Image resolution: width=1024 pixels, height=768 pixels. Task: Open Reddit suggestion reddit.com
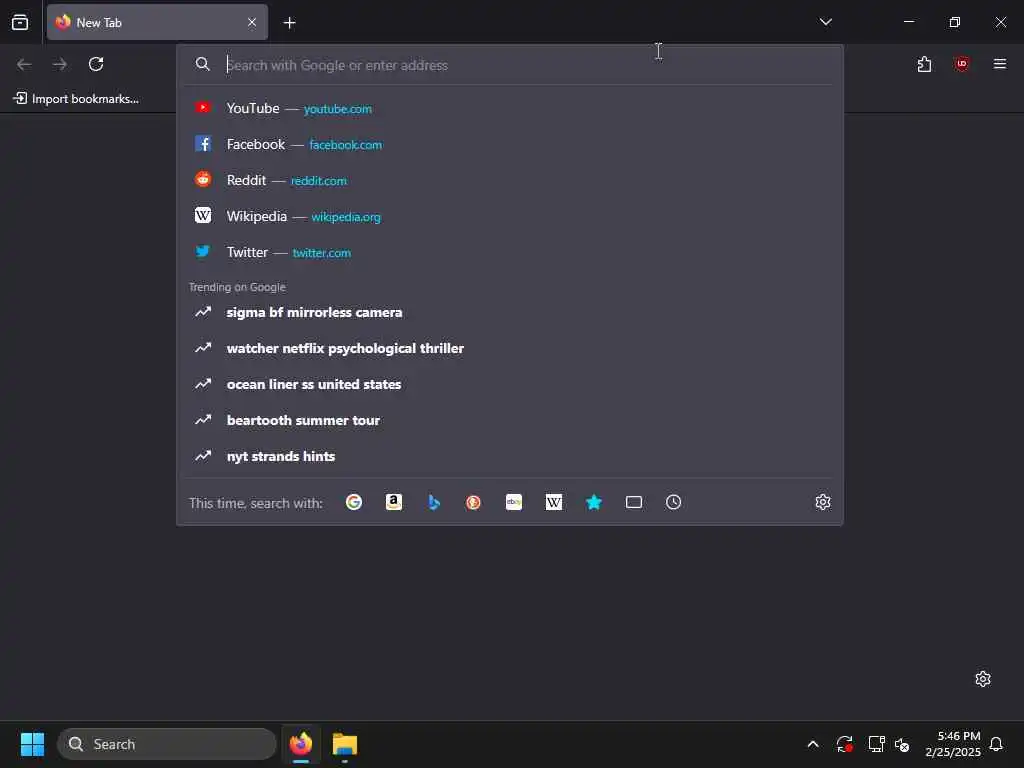pos(509,180)
